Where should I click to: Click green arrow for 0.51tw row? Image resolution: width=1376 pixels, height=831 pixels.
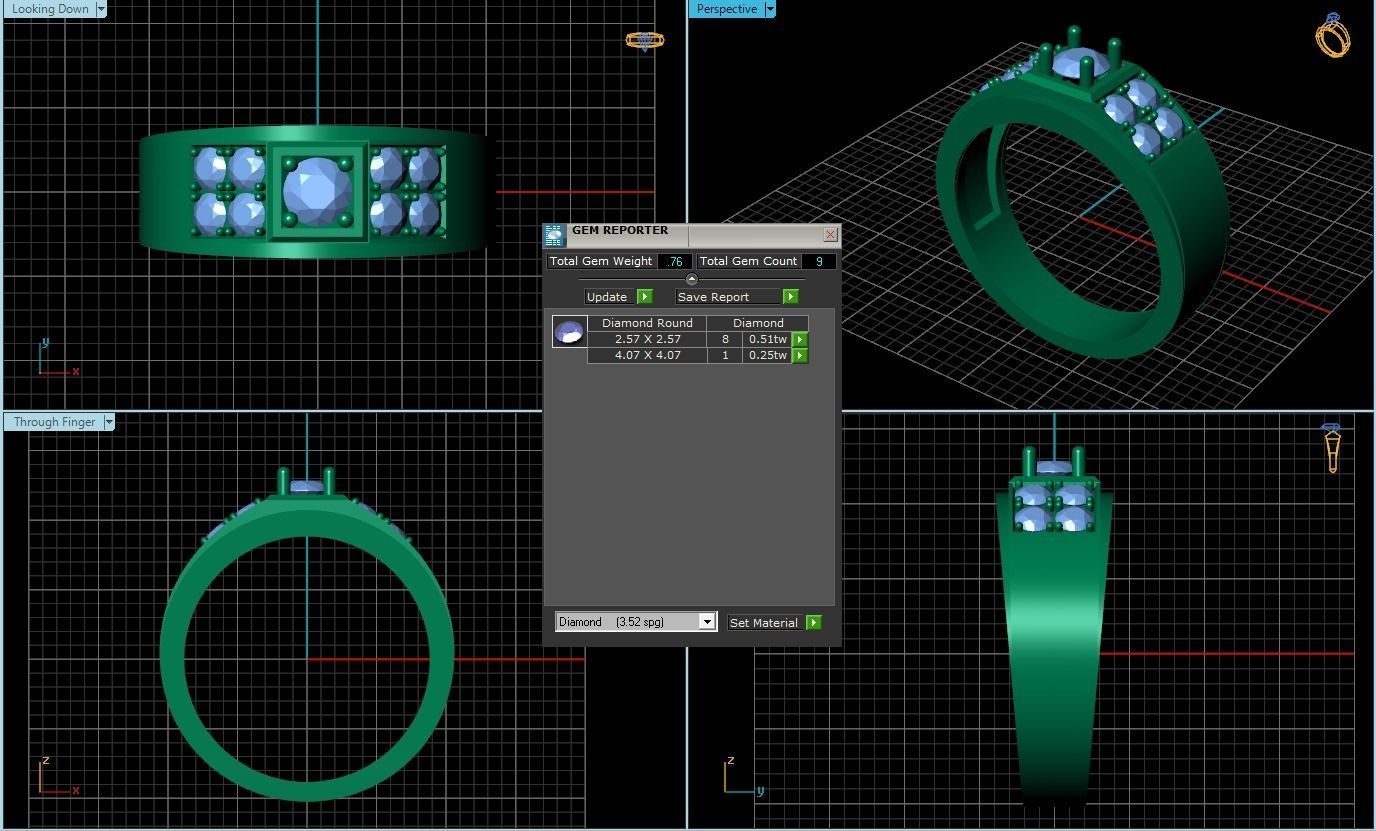(800, 340)
